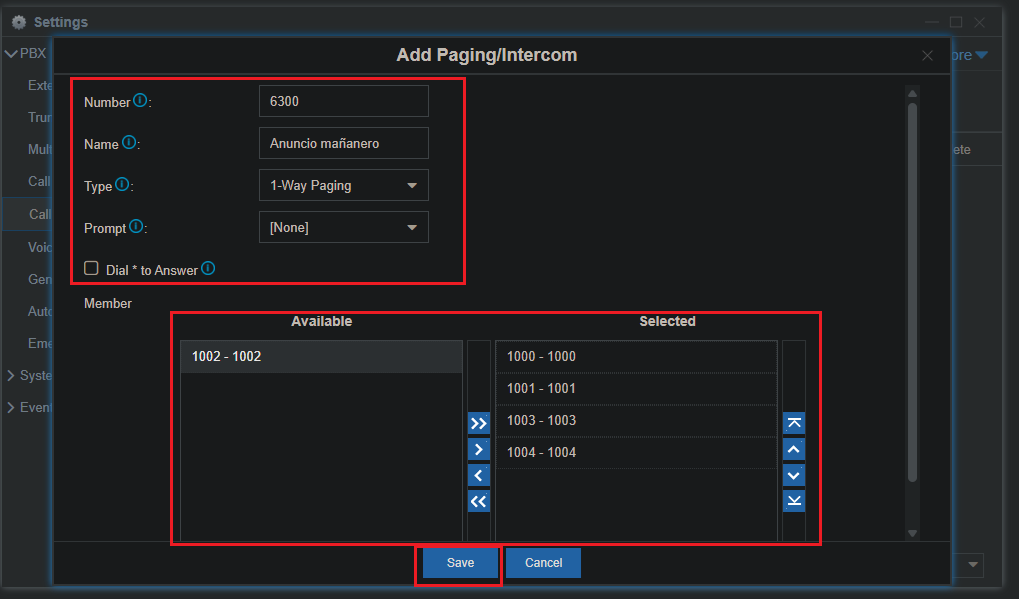Click the add-all double right arrow icon
Image resolution: width=1019 pixels, height=599 pixels.
[x=479, y=424]
